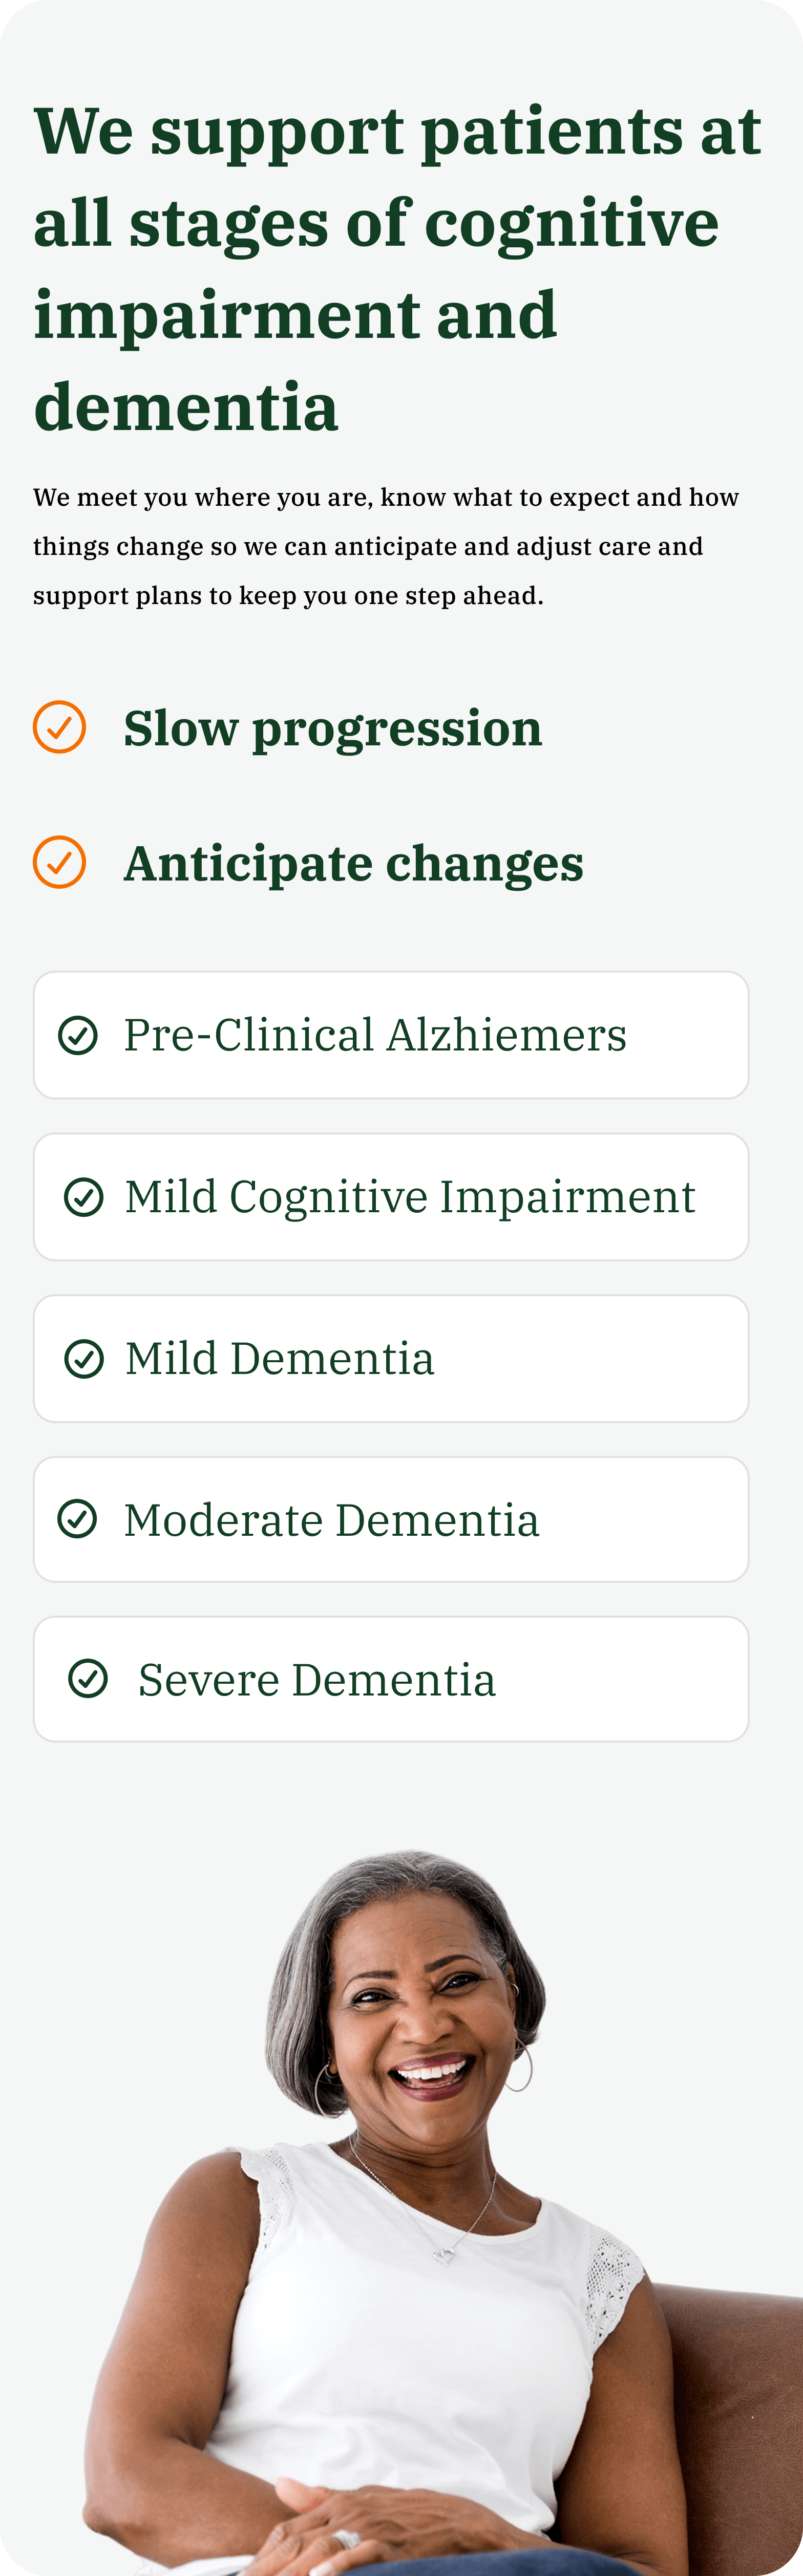
Task: Click the check icon in the Mild Cognitive Impairment card
Action: [x=84, y=1197]
